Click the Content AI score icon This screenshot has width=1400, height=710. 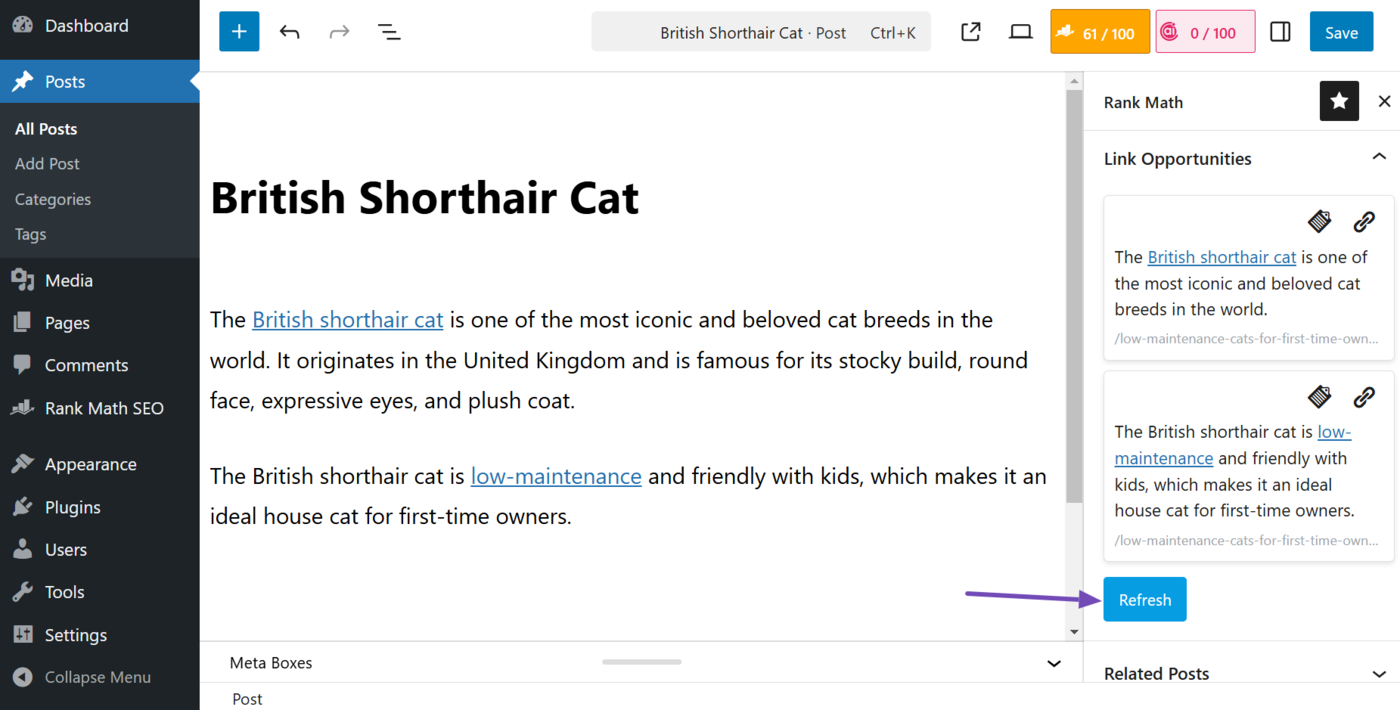[1205, 31]
